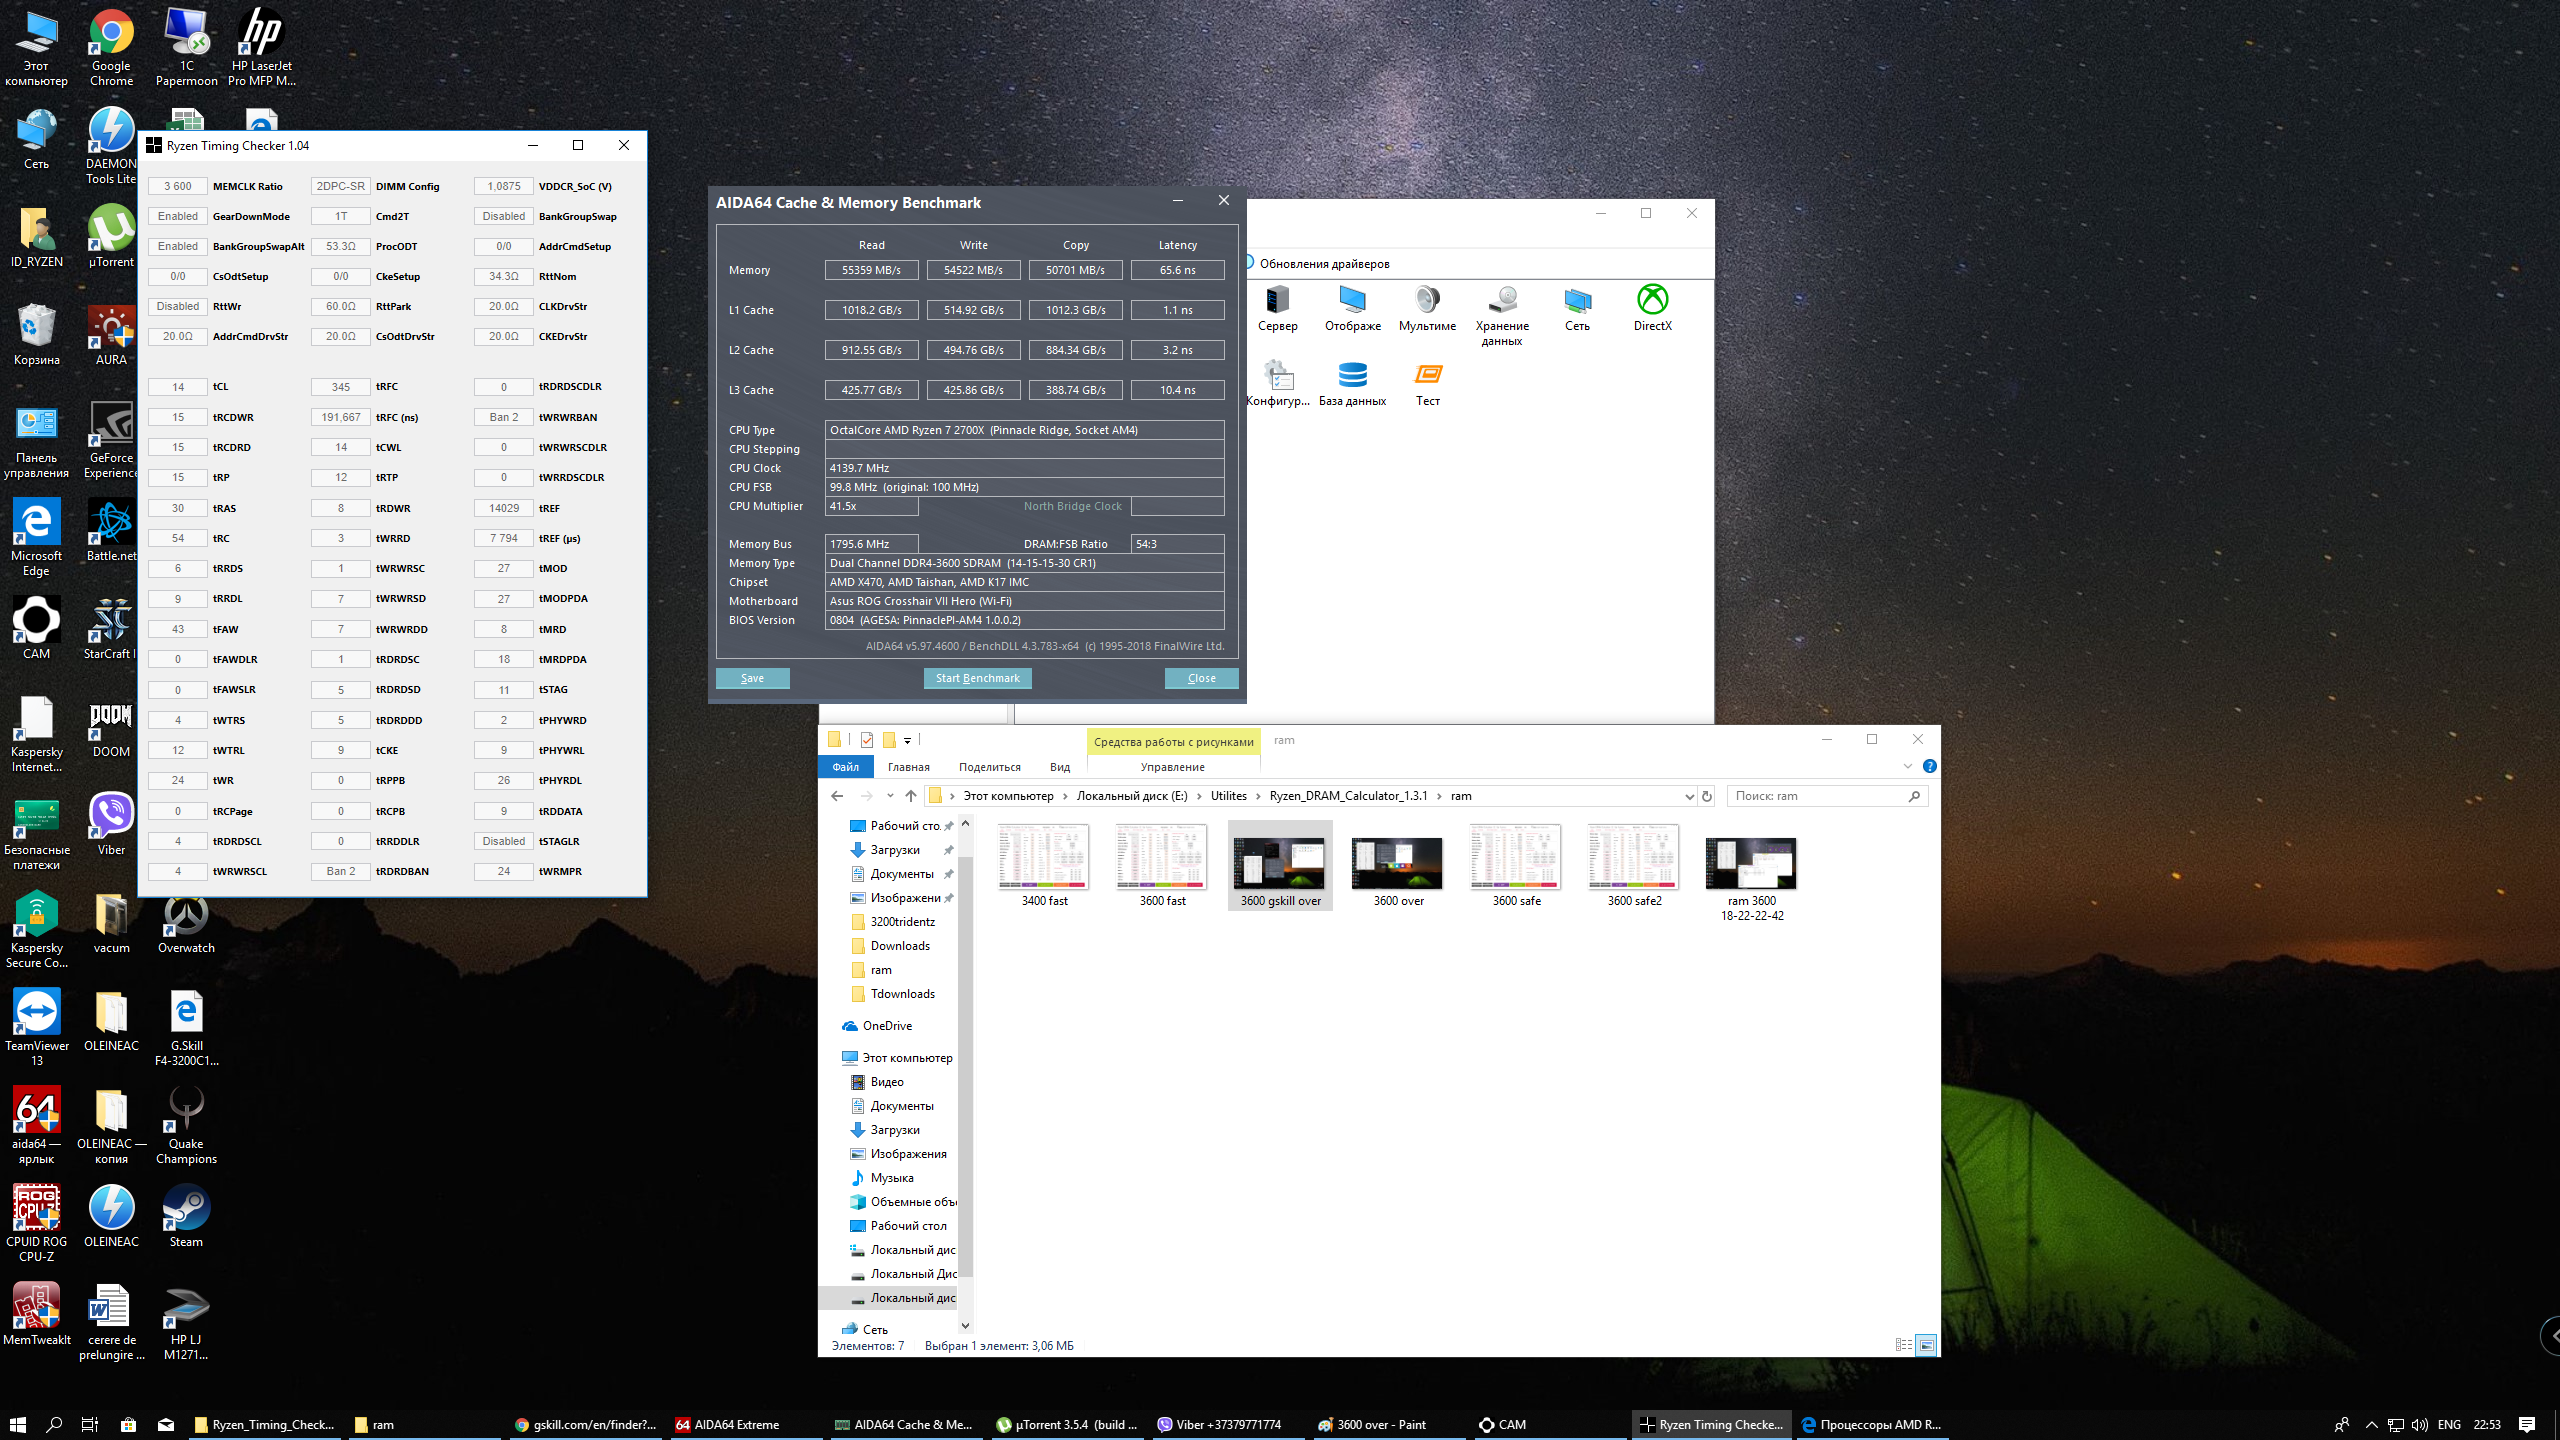Expand the Explorer ribbon chevron
The image size is (2560, 1440).
(x=1907, y=766)
